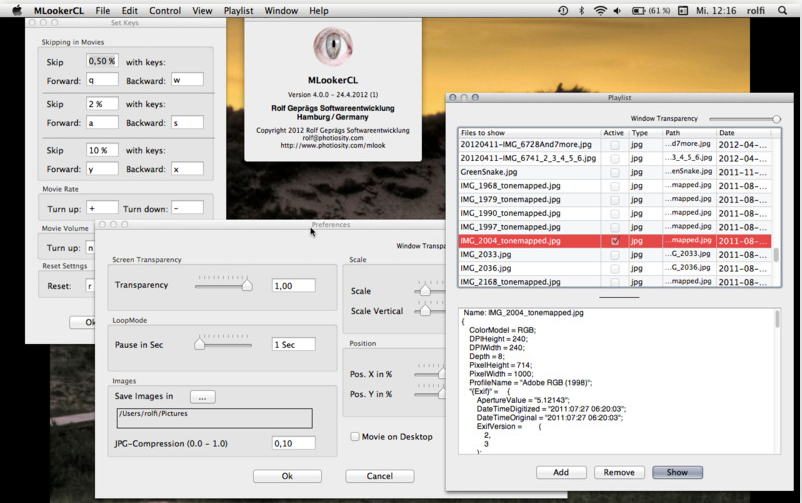
Task: Click the Skip 0,50 % field
Action: tap(102, 61)
